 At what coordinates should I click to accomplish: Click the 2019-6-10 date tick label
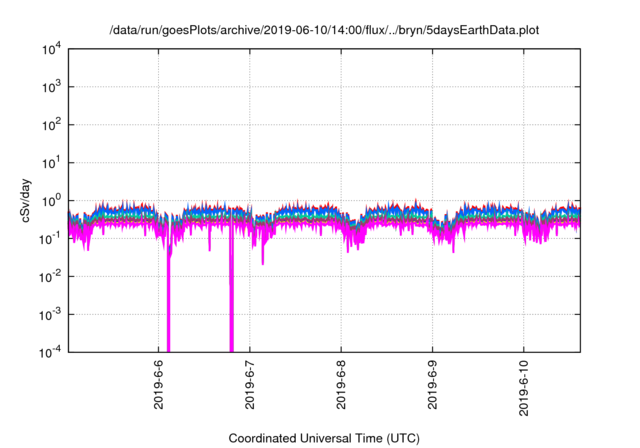524,388
